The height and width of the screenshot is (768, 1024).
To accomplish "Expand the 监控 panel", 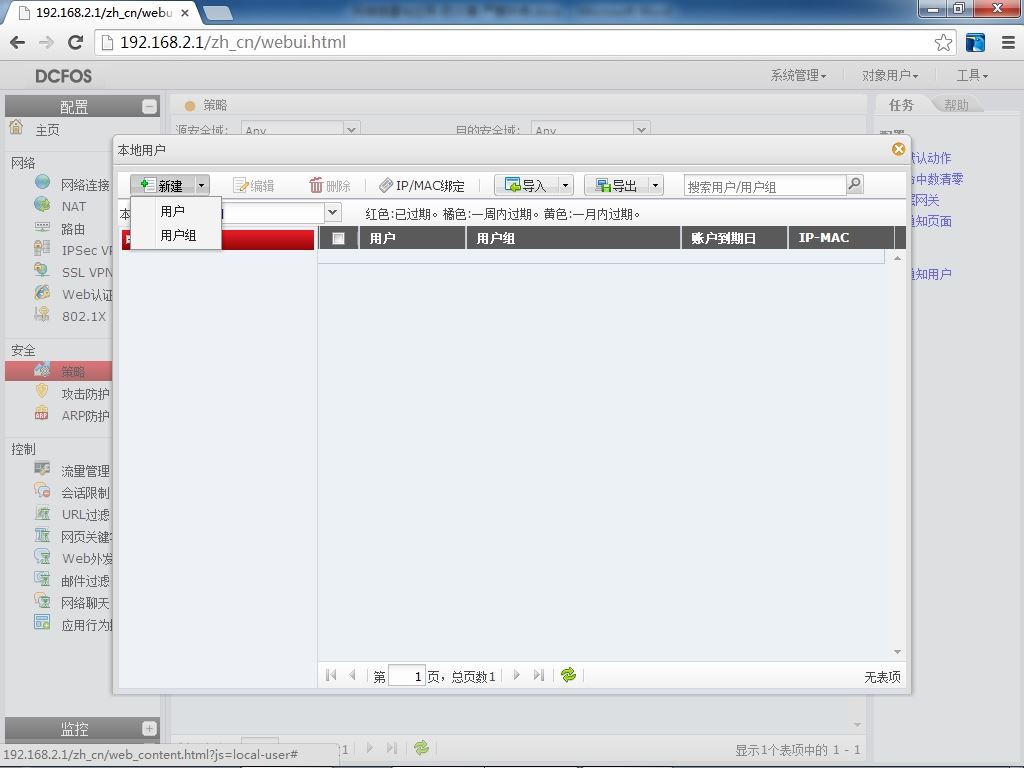I will pos(150,728).
